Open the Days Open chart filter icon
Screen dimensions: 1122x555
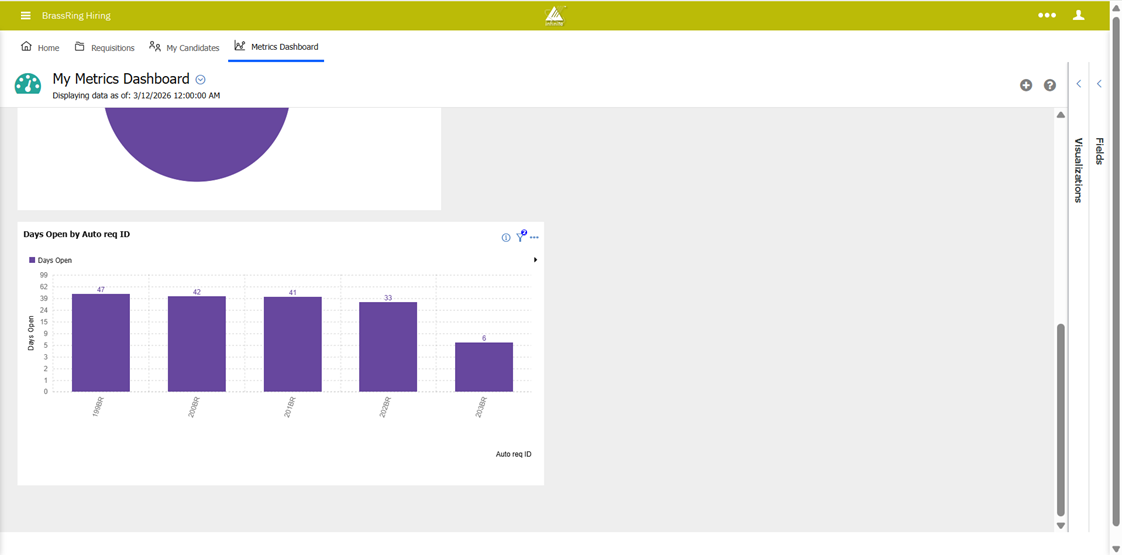[x=520, y=237]
